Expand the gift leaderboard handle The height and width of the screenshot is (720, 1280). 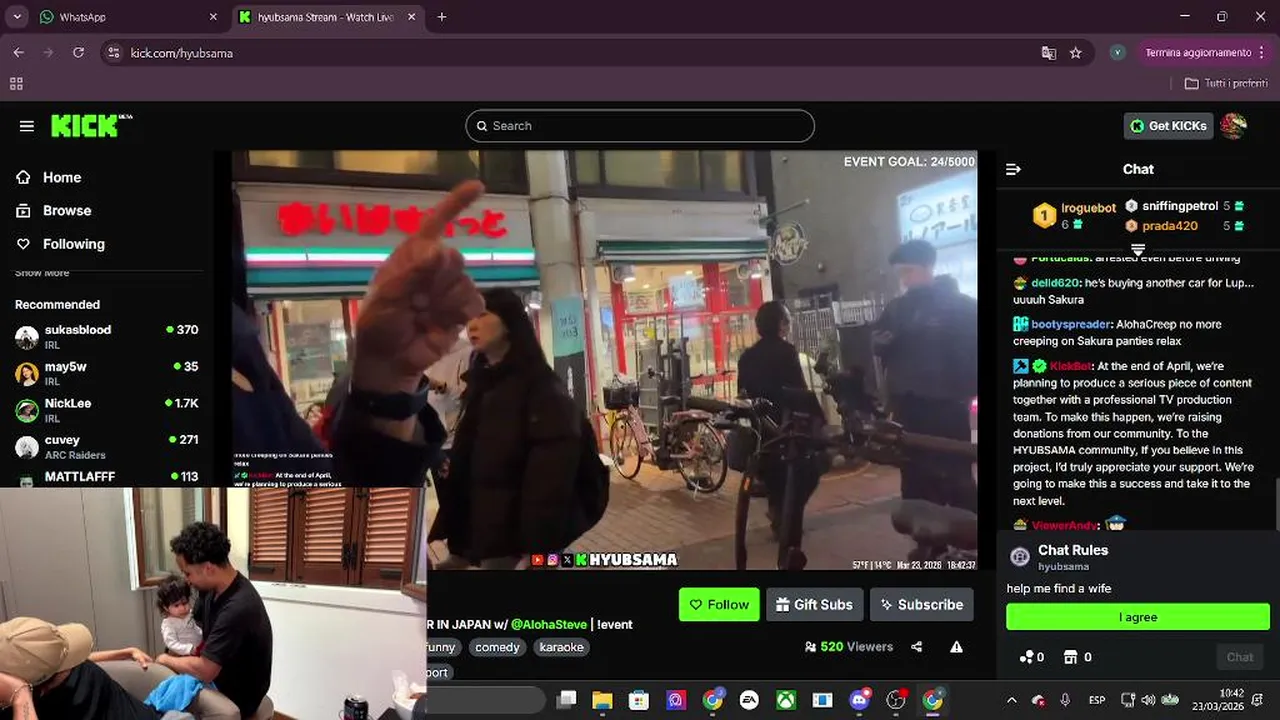coord(1138,249)
